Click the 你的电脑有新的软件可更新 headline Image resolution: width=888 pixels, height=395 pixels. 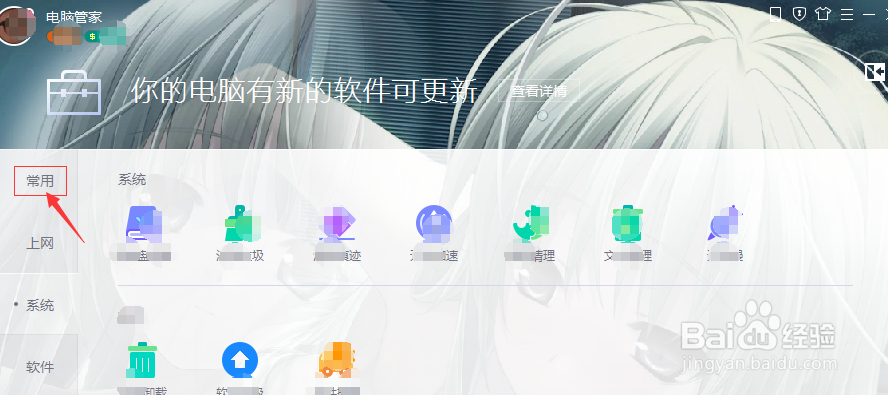[305, 91]
